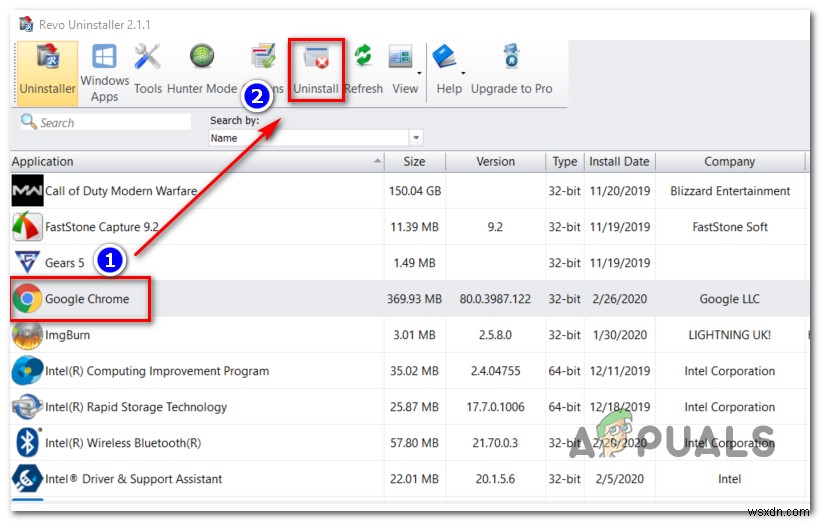The height and width of the screenshot is (522, 821).
Task: Open the Search by Name dropdown
Action: coord(416,138)
